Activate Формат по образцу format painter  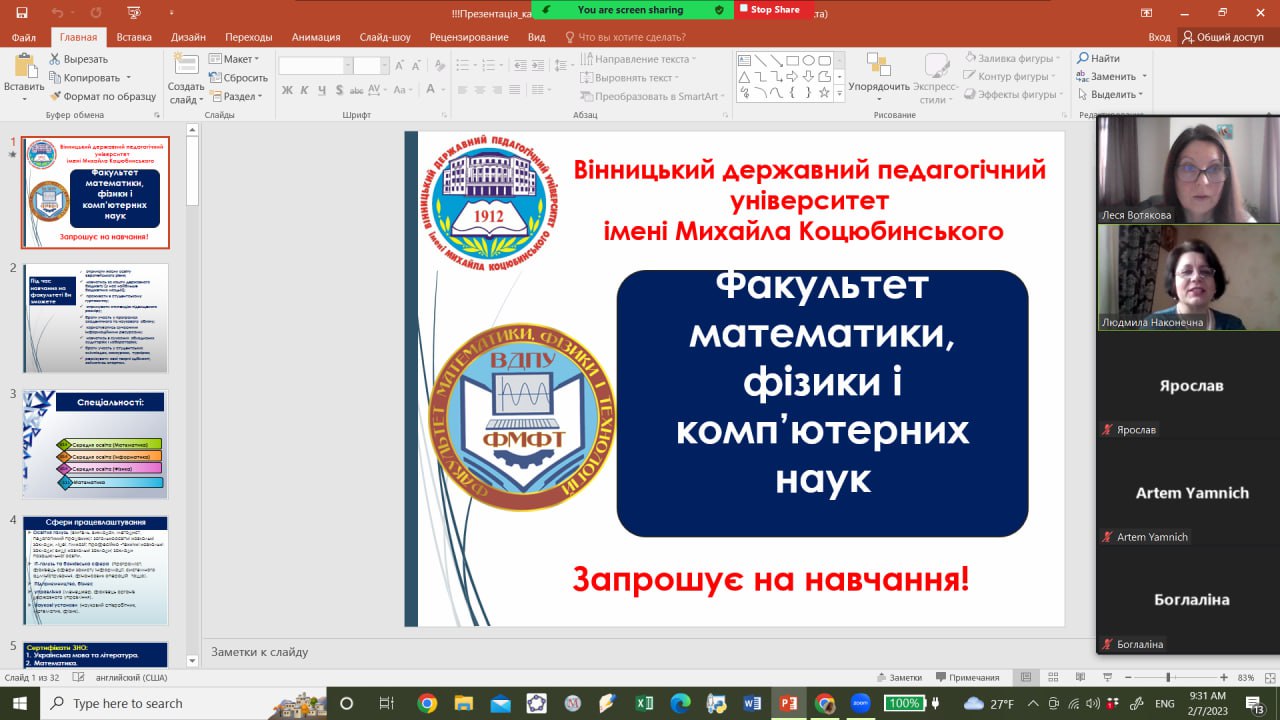103,96
